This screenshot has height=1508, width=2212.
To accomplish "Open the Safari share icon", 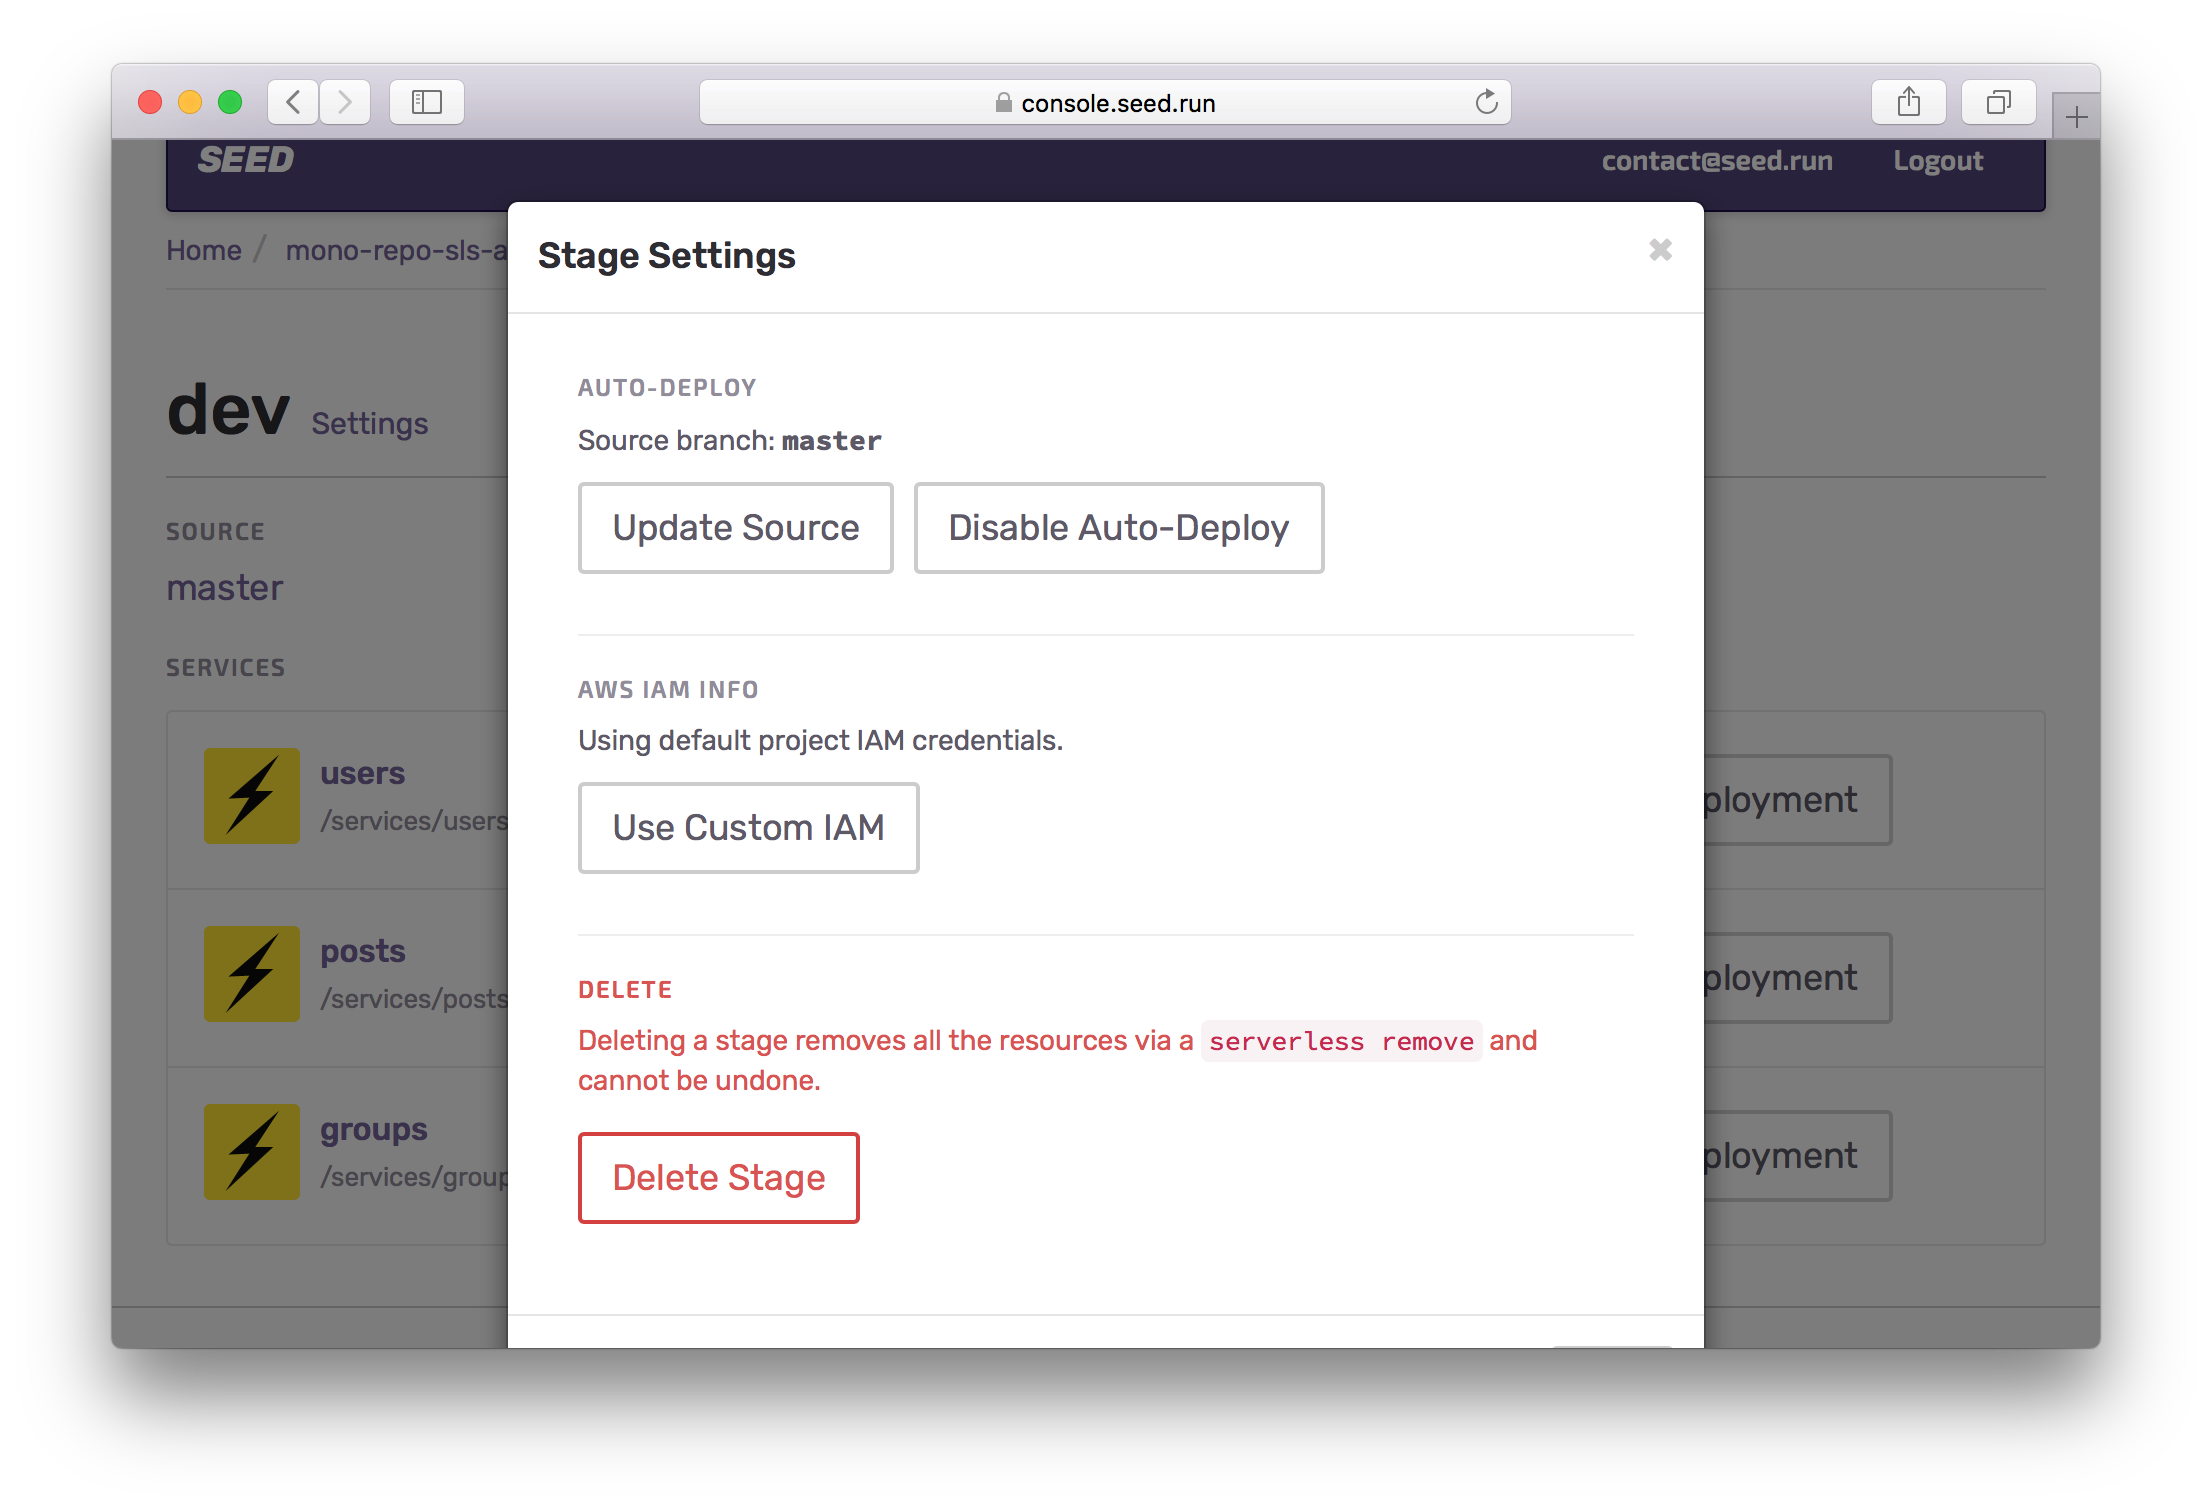I will [x=1908, y=102].
